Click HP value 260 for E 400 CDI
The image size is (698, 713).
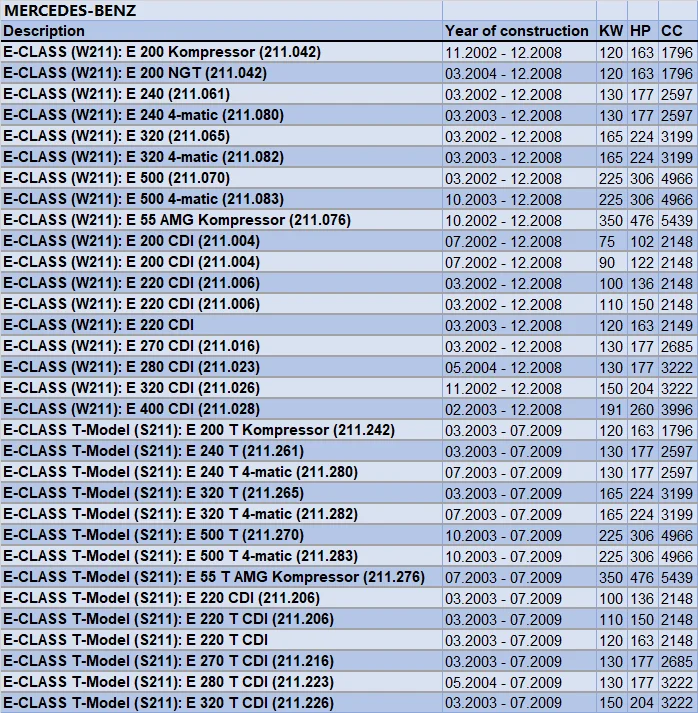(643, 409)
